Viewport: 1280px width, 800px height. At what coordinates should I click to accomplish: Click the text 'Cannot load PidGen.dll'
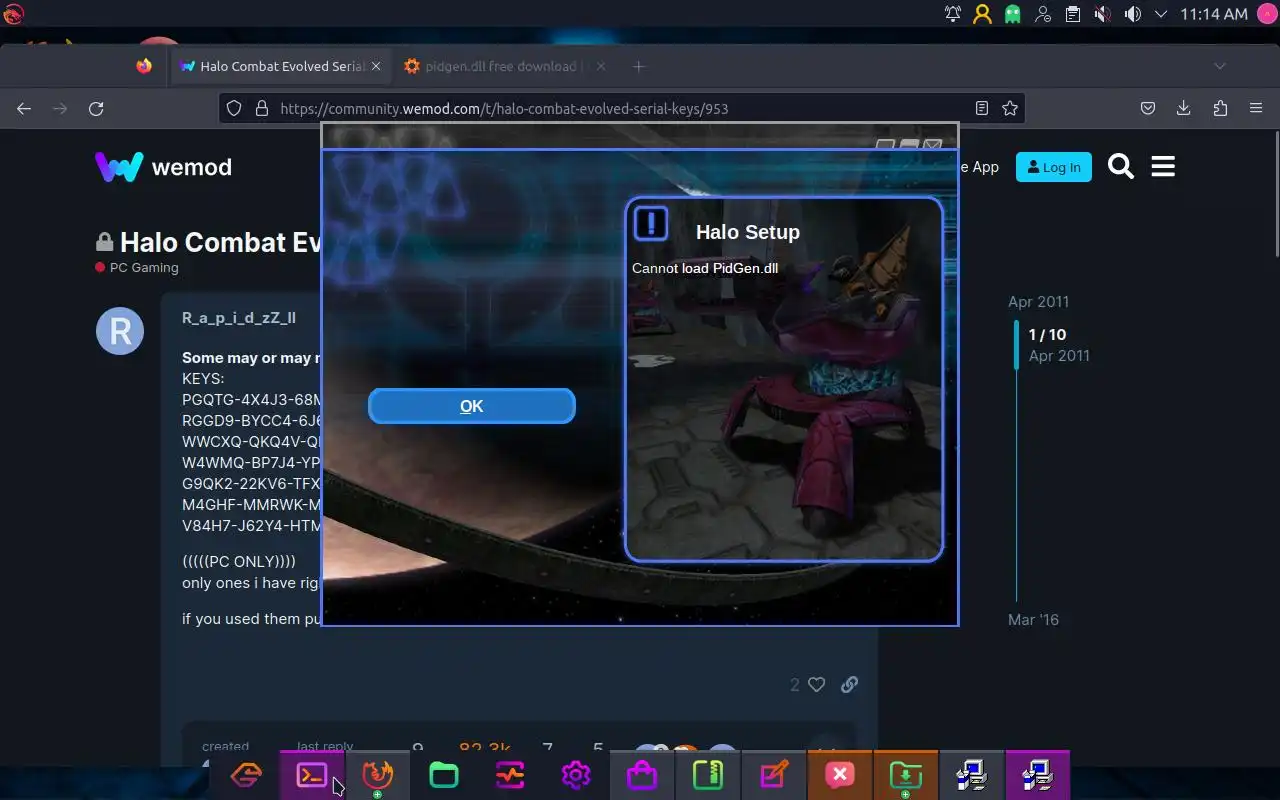pos(705,268)
